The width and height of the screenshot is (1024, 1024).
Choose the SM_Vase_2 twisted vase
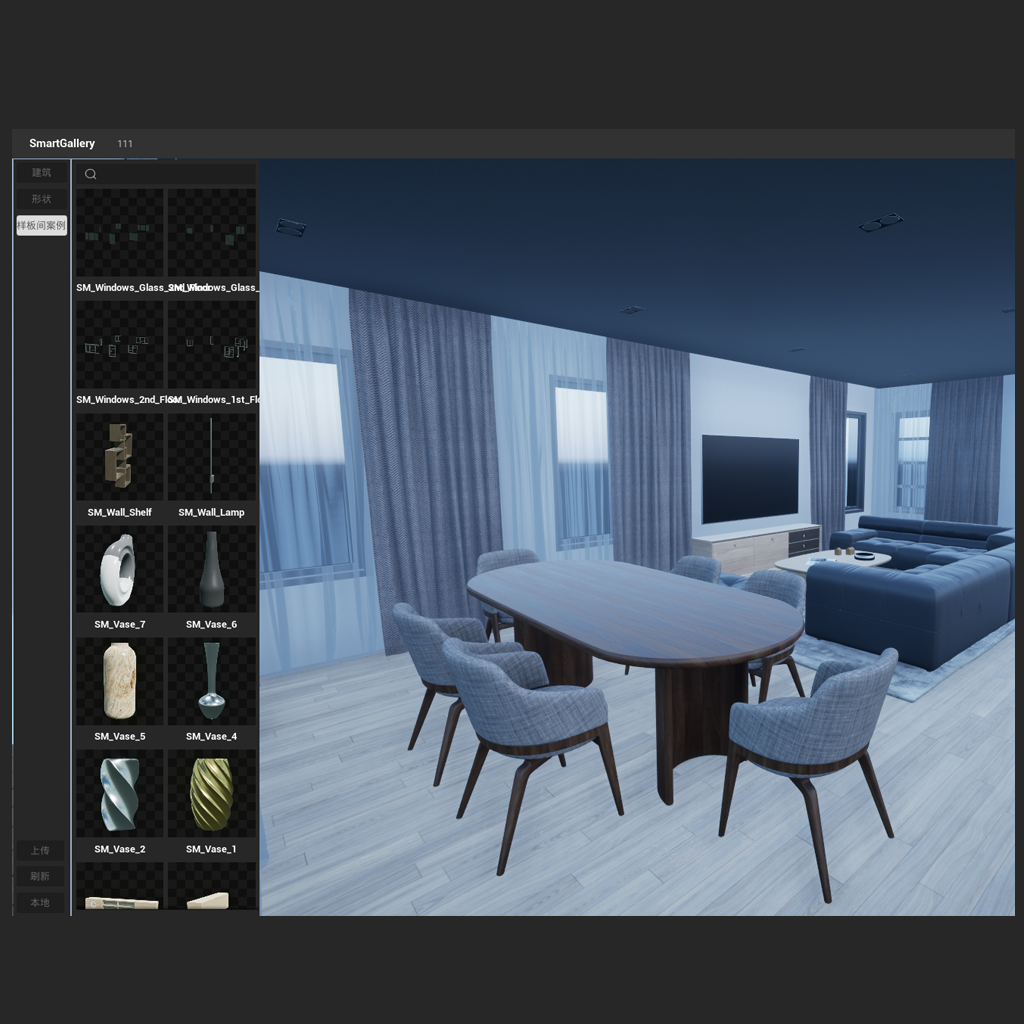pos(120,794)
